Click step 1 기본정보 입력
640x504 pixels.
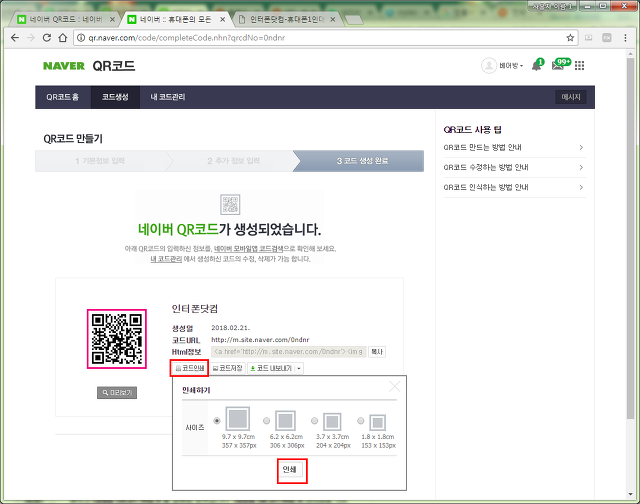pyautogui.click(x=100, y=161)
